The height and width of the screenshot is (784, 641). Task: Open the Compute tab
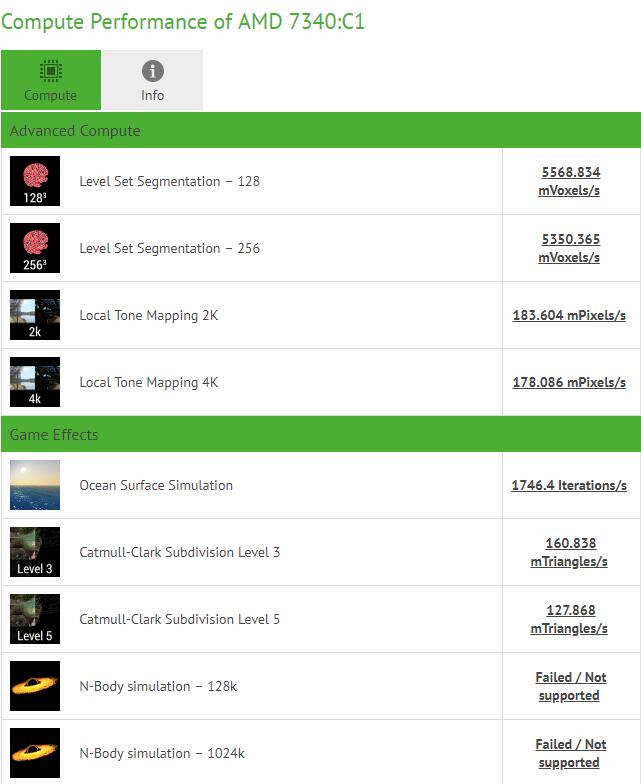(50, 80)
